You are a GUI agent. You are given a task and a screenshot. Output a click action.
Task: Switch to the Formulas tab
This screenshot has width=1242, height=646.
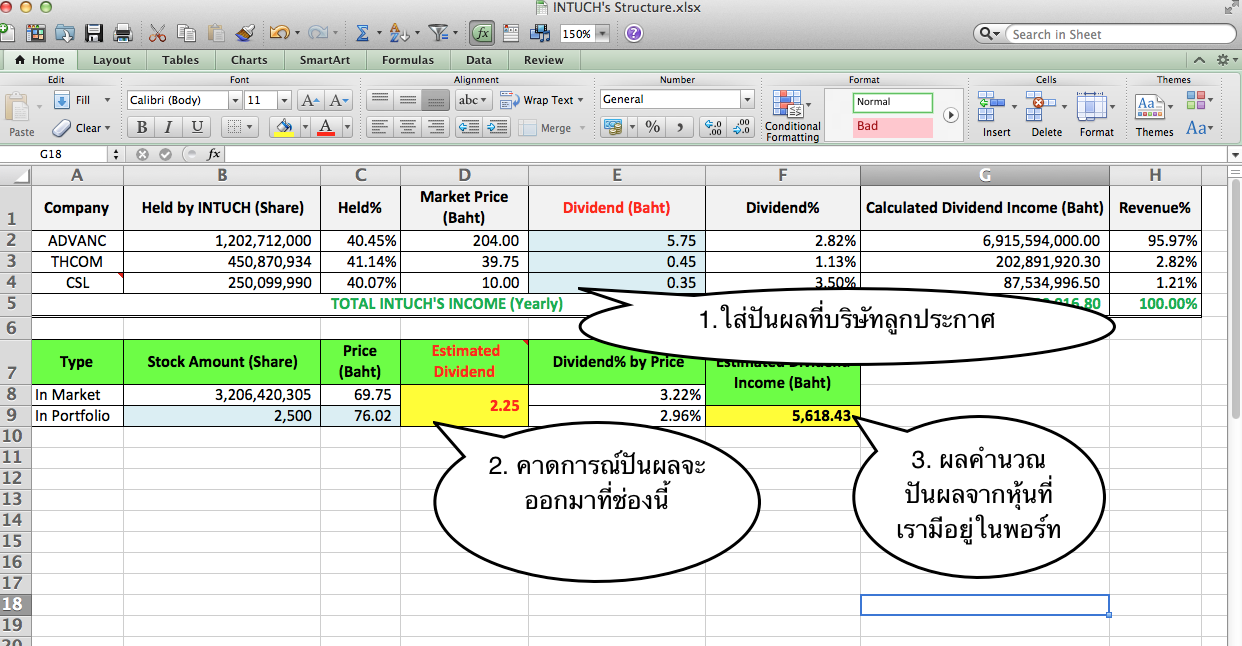(x=408, y=60)
